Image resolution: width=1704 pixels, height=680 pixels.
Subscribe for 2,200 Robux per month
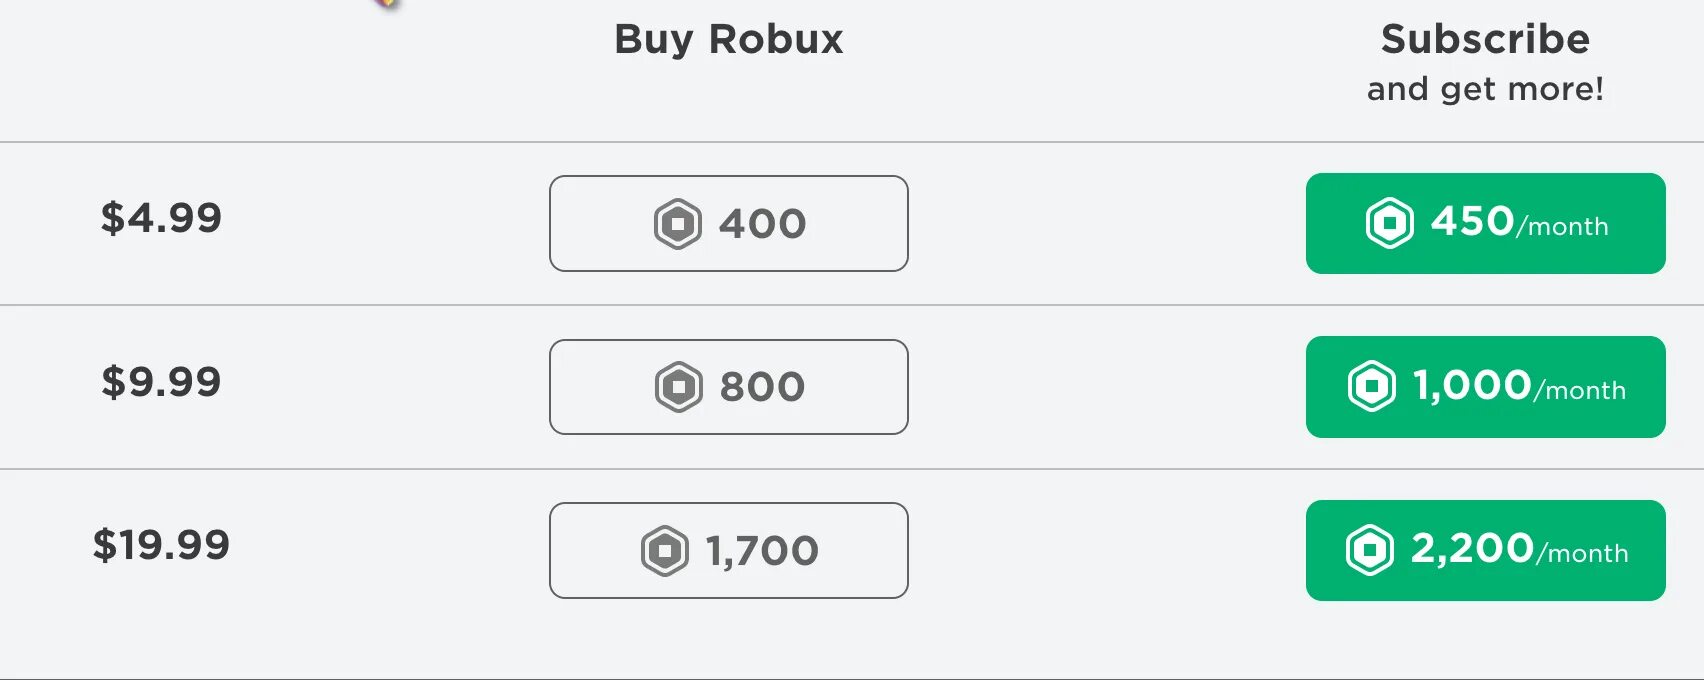(1485, 550)
